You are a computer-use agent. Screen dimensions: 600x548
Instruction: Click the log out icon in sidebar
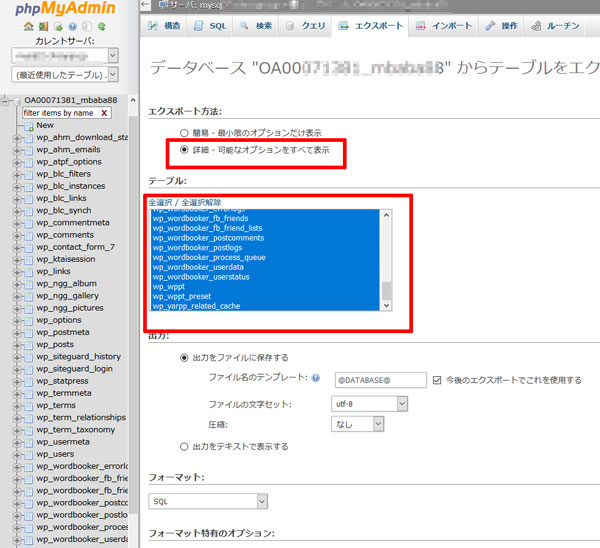click(44, 27)
